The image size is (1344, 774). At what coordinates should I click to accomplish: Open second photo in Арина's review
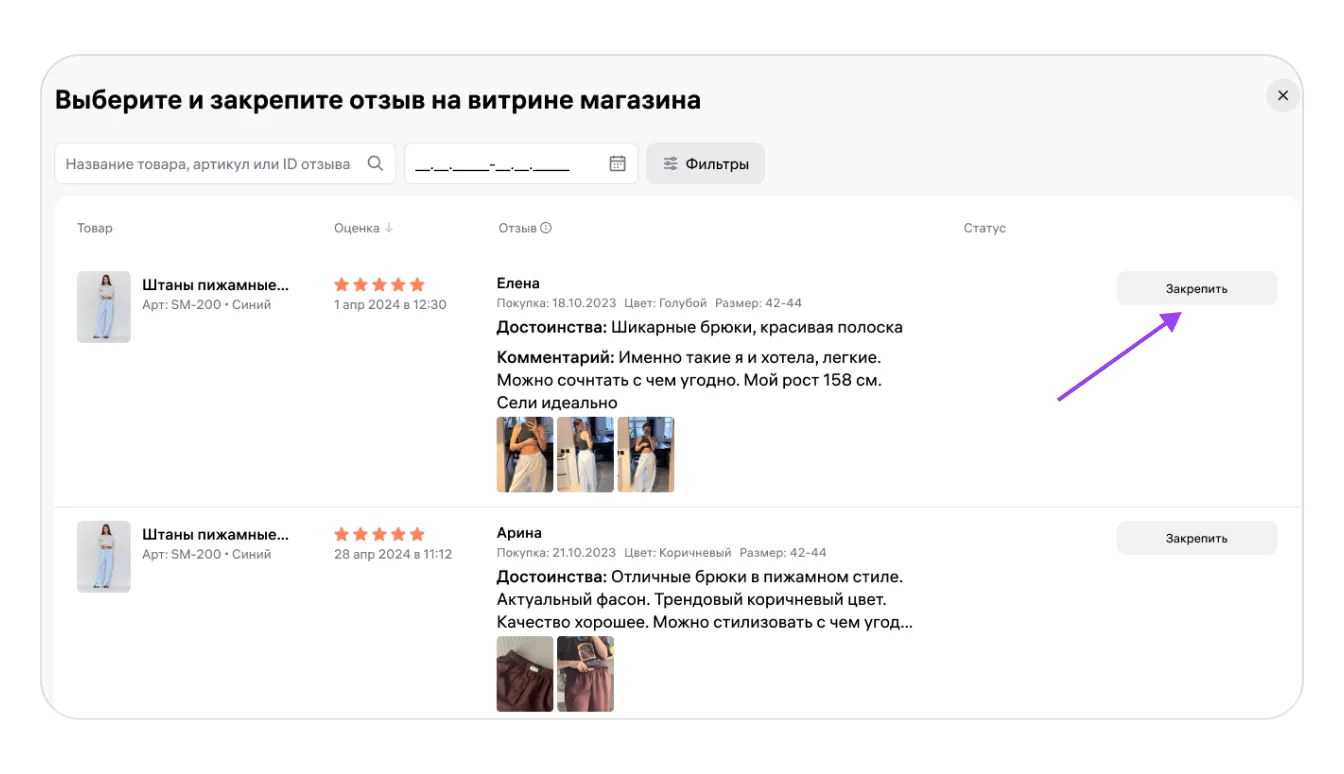[x=585, y=674]
